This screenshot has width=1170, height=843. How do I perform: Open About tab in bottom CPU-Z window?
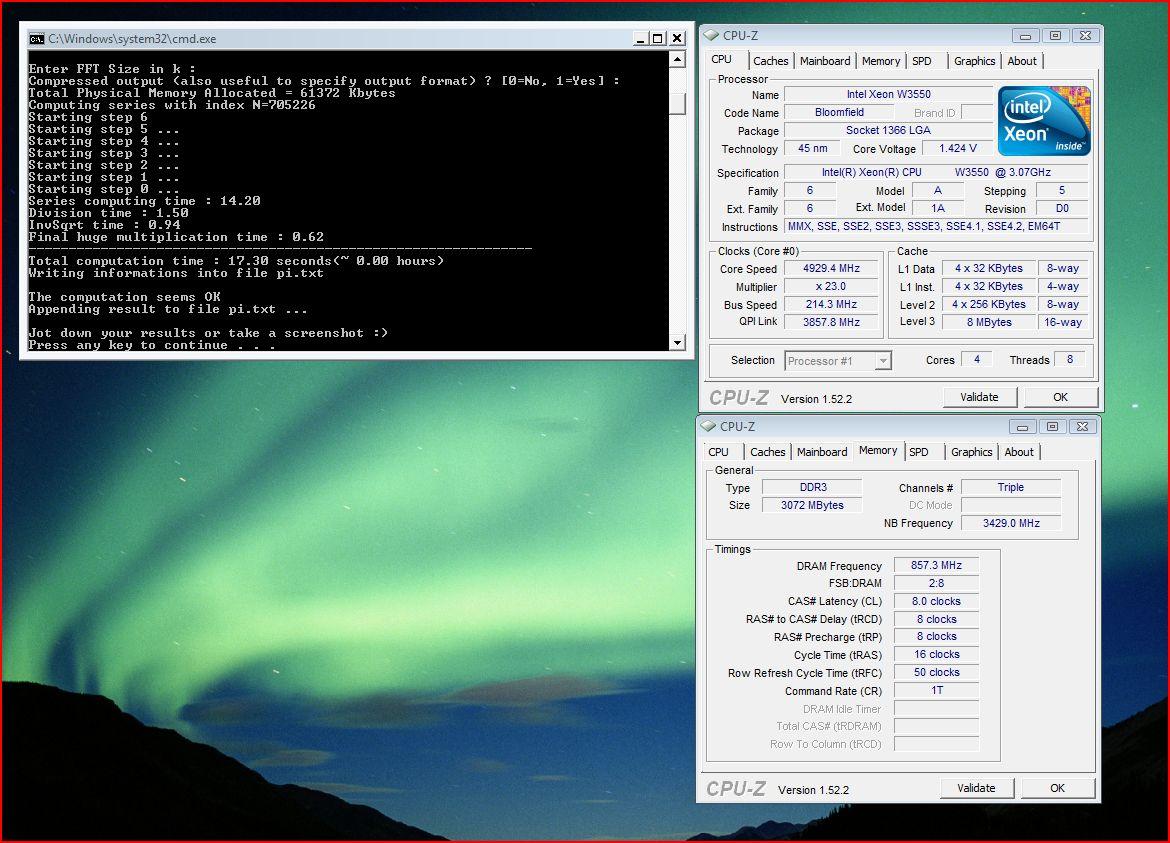pos(1019,452)
